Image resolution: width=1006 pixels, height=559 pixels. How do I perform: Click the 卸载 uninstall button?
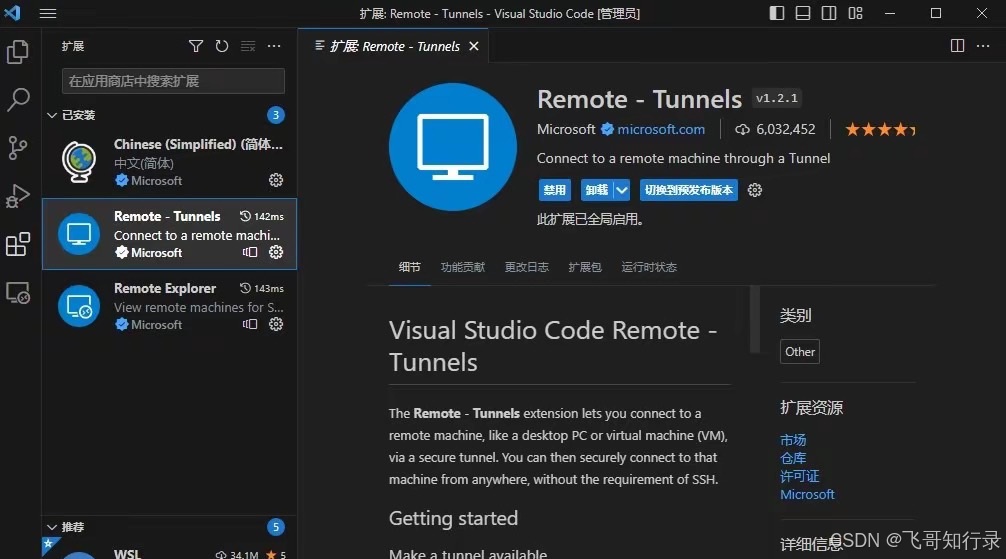click(x=597, y=190)
